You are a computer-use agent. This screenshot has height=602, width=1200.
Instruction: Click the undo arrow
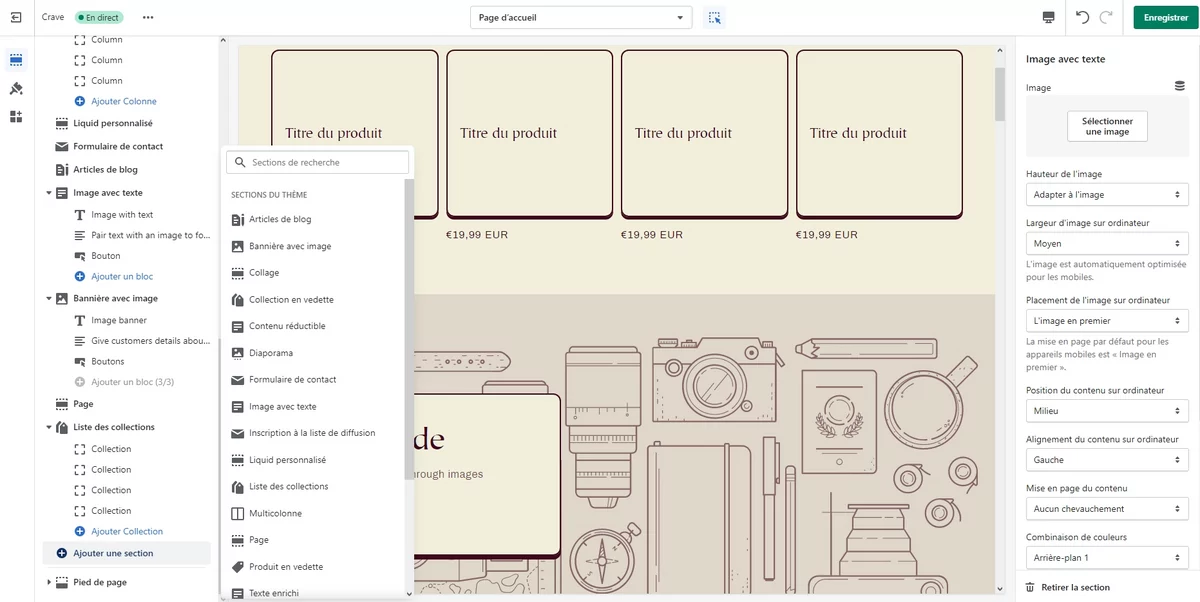(x=1082, y=17)
